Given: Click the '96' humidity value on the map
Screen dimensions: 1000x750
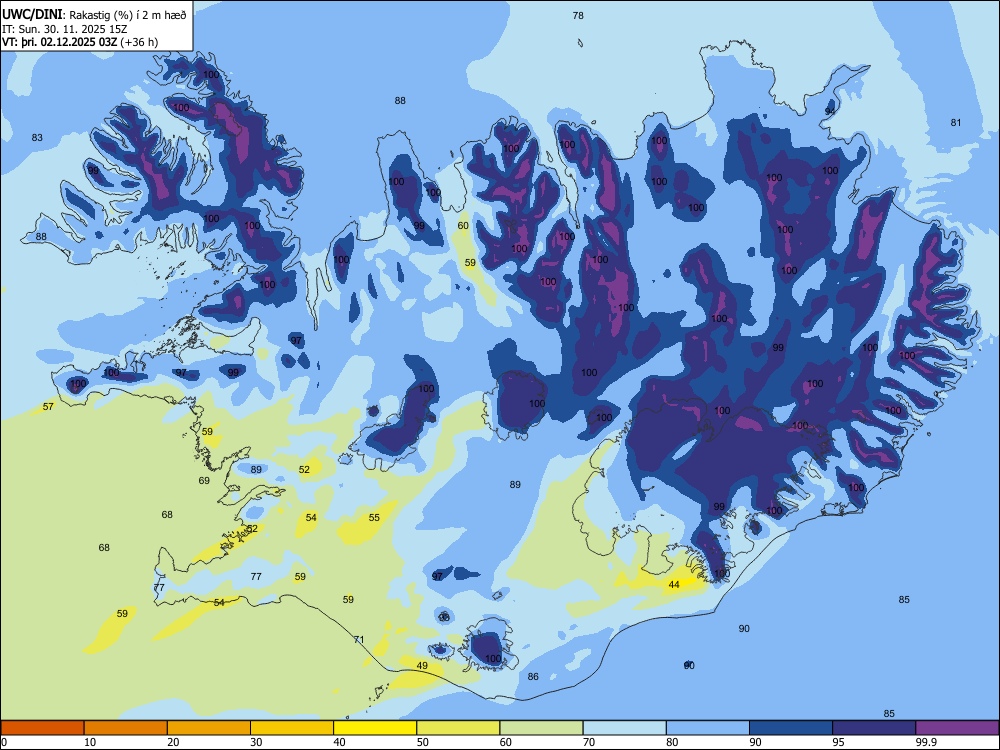Looking at the screenshot, I should [x=445, y=617].
